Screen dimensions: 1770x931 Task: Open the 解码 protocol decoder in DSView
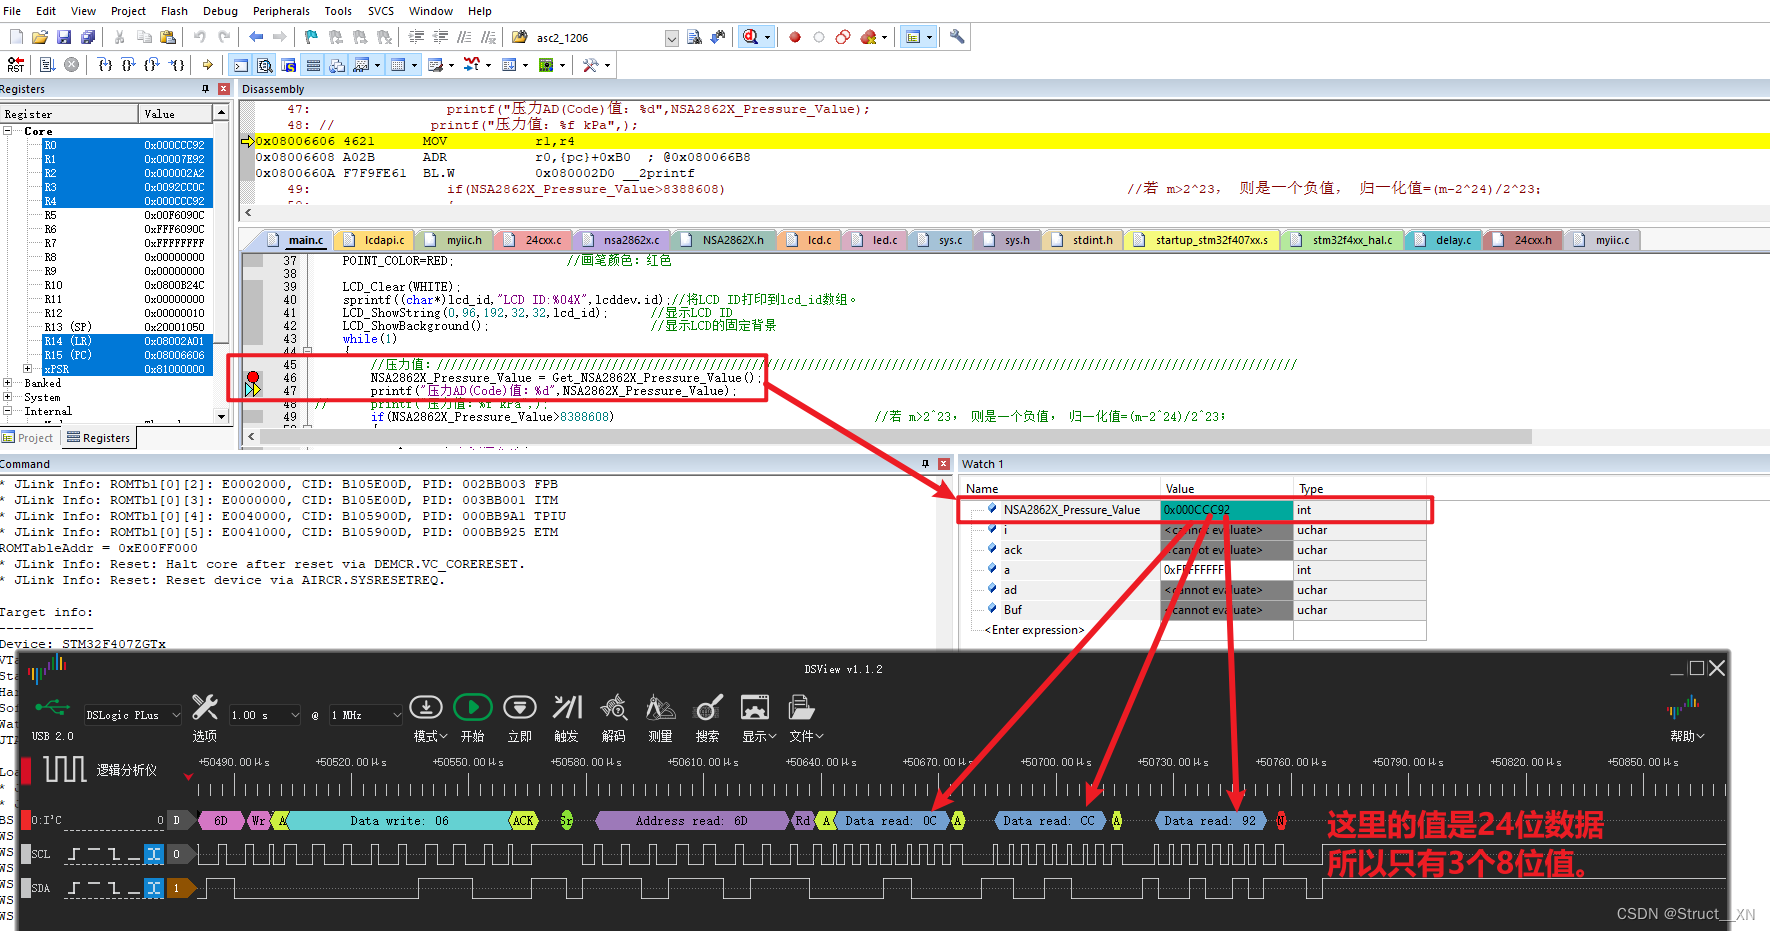click(x=613, y=707)
